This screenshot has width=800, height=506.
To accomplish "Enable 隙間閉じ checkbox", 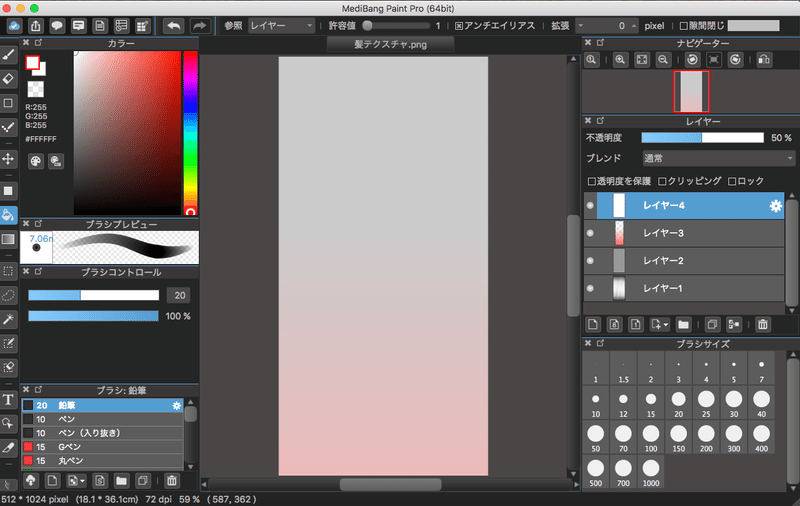I will tap(684, 26).
